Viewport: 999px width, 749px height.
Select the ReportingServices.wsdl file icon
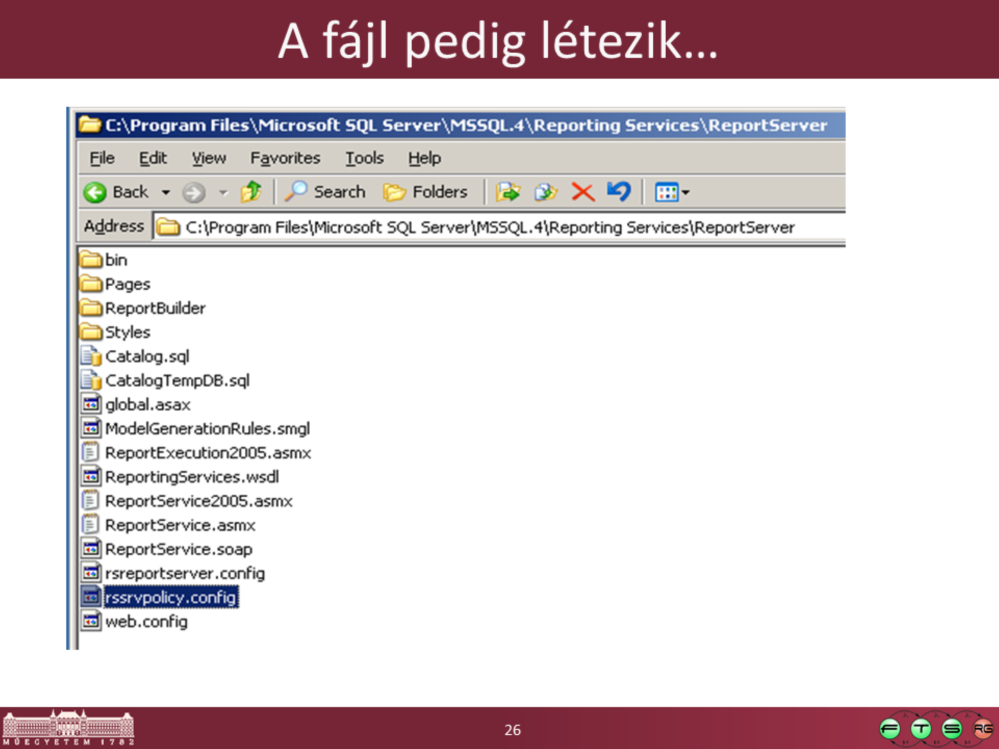91,476
